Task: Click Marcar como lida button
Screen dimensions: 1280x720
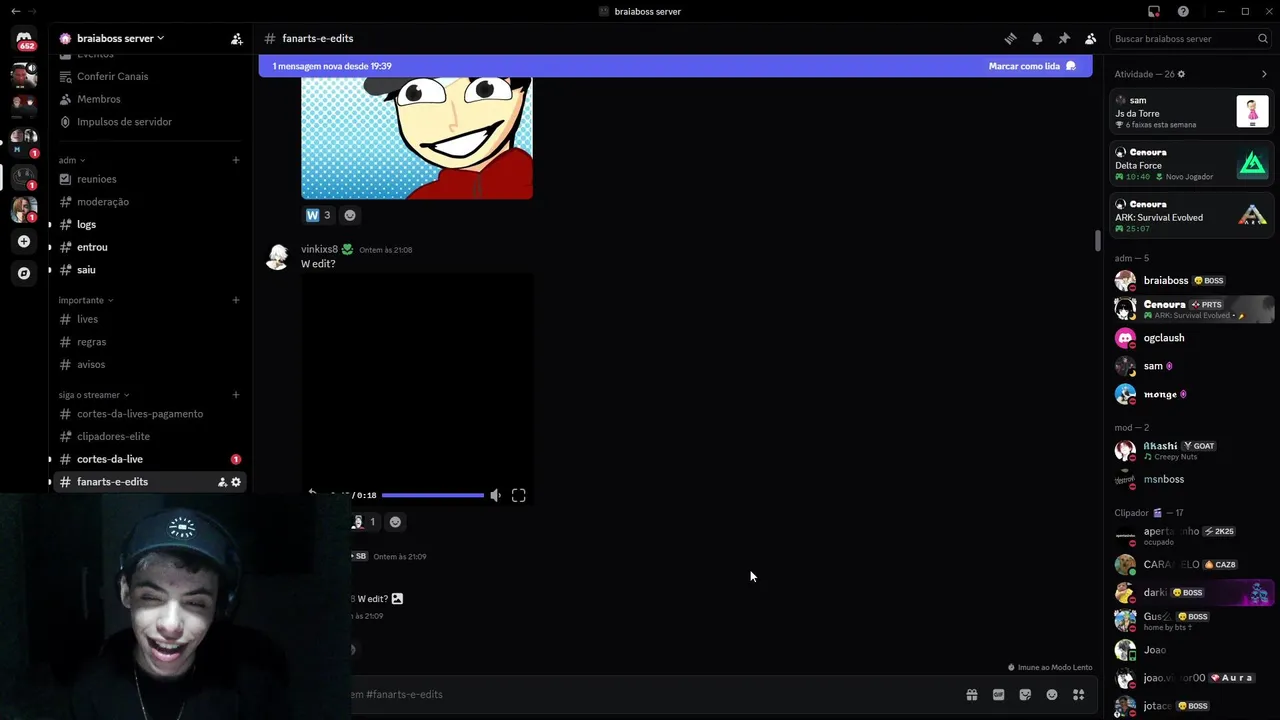Action: pos(1032,66)
